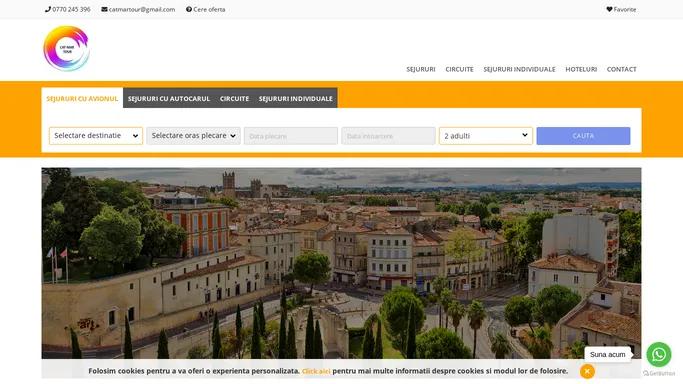
Task: Open the Cat Mar Tour logo homepage
Action: pyautogui.click(x=67, y=48)
